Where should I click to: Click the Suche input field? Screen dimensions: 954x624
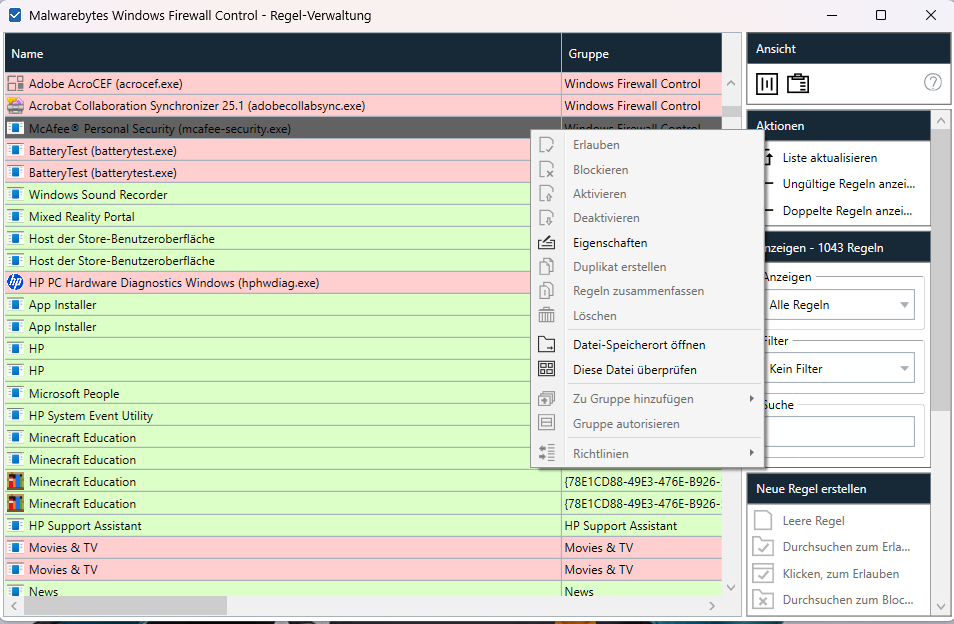click(x=840, y=431)
